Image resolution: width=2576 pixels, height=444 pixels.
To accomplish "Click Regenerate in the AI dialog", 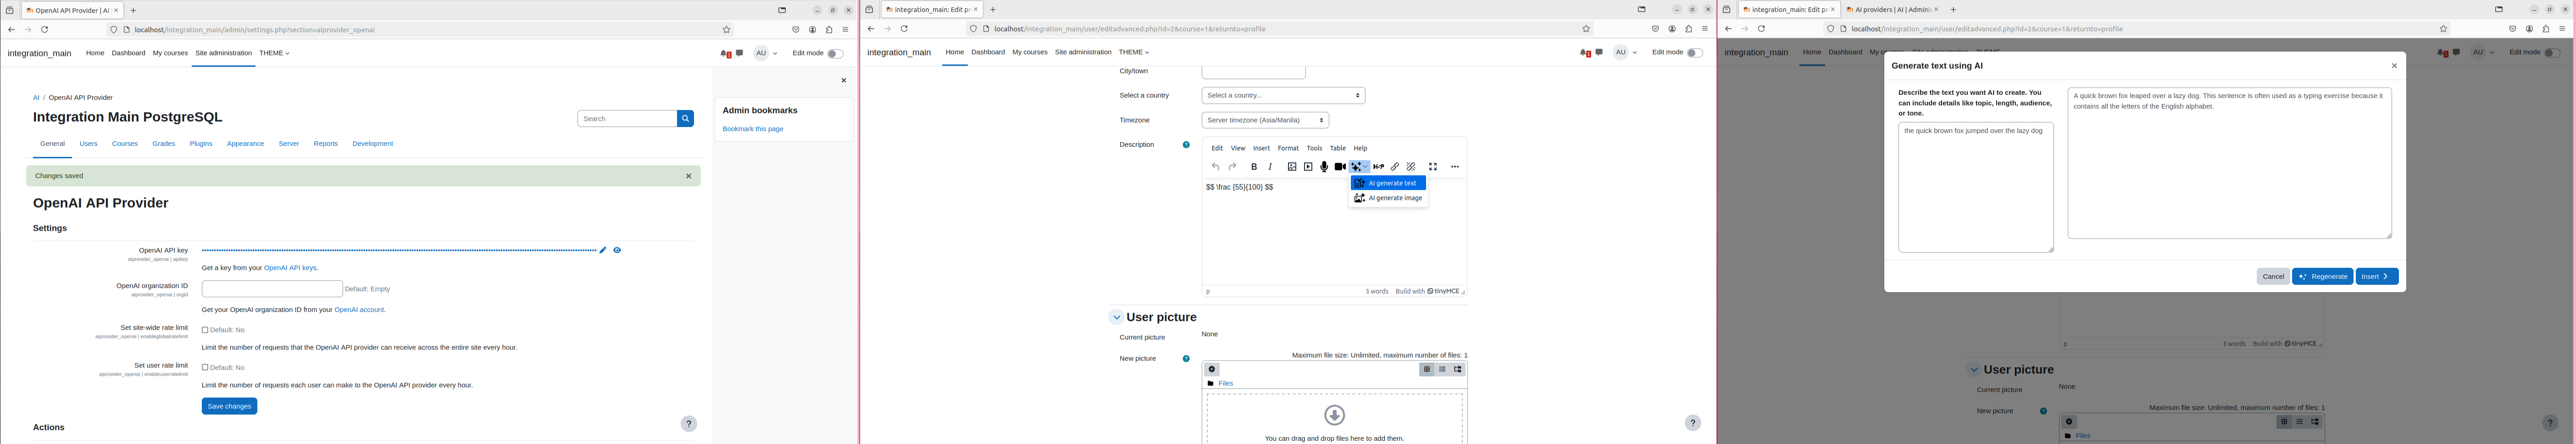I will 2322,277.
